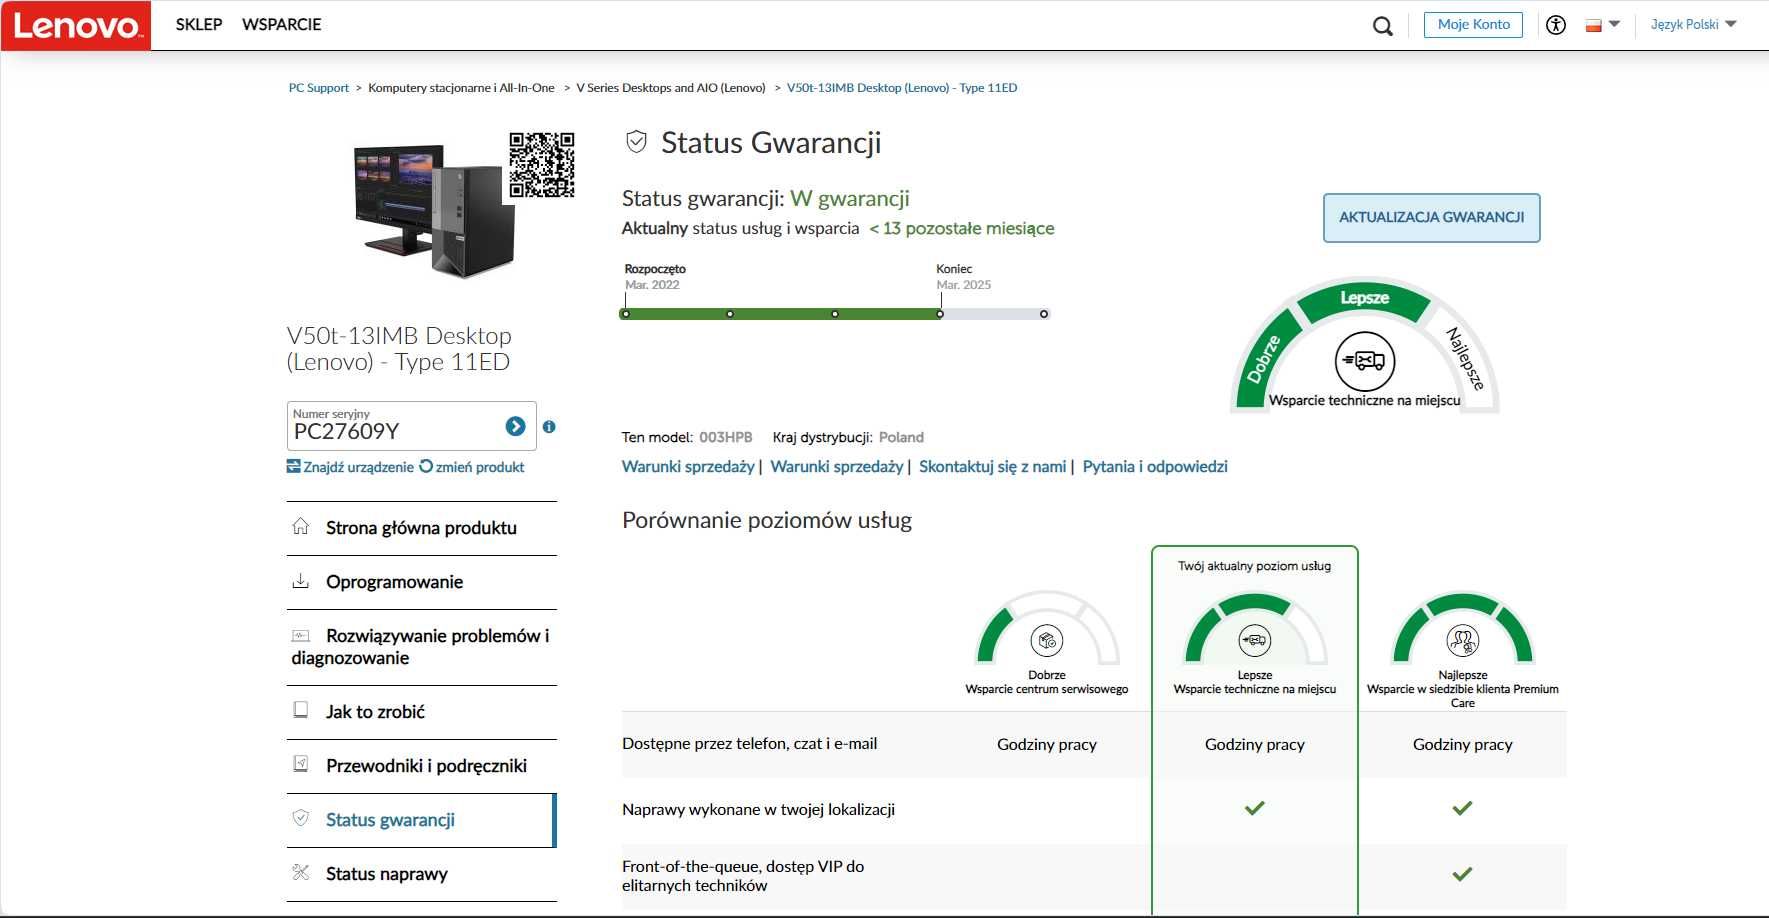Click Najlepsze Premium Care gauge icon
1769x918 pixels.
[1463, 640]
